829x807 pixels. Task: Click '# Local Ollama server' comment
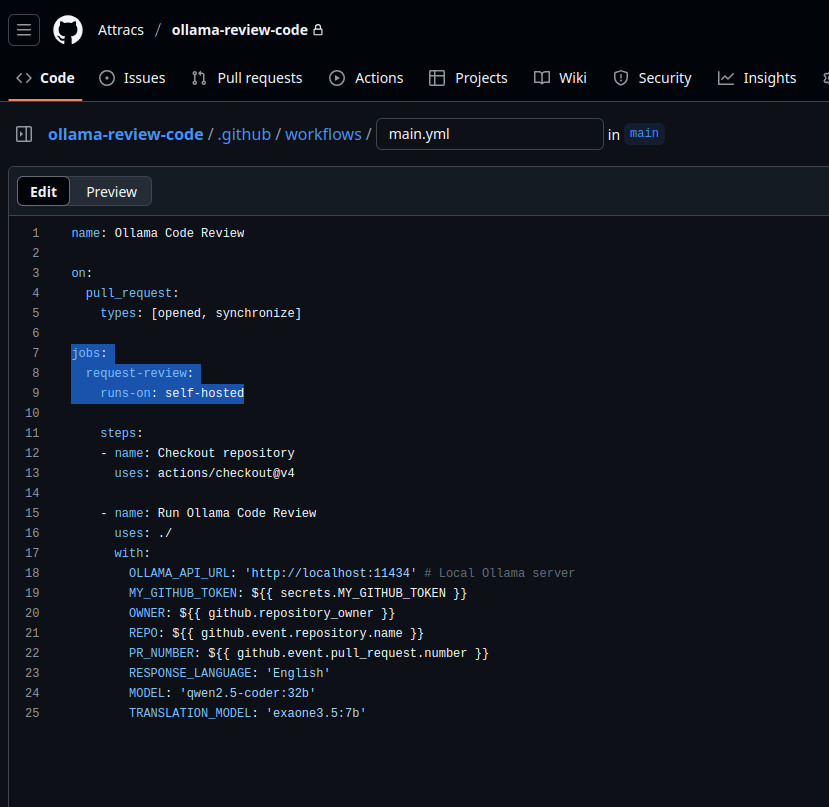(500, 573)
